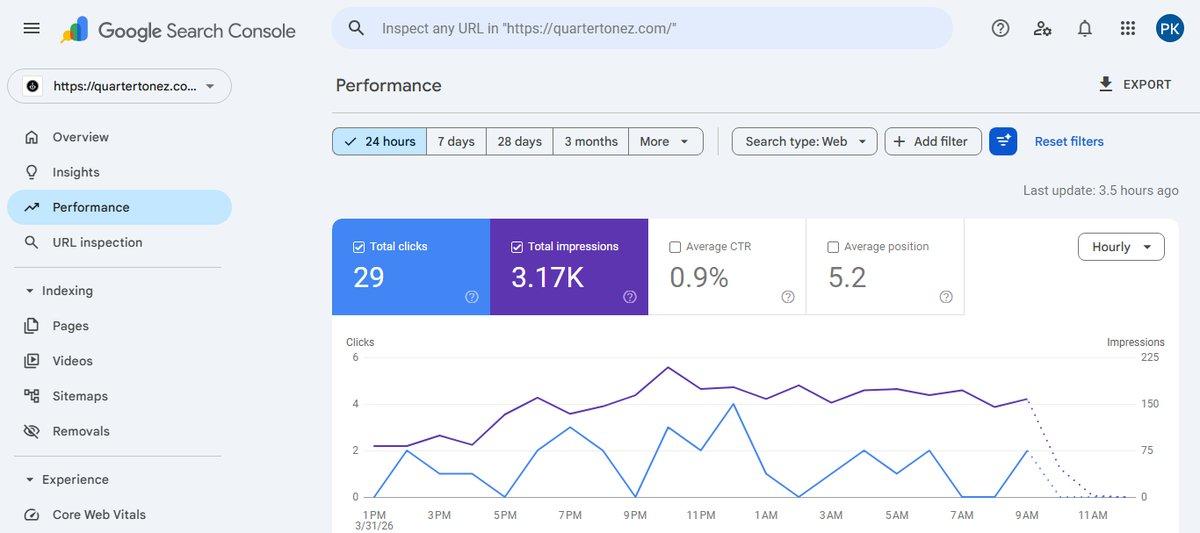Click the Removals crossed-eye icon
The width and height of the screenshot is (1200, 533).
(32, 431)
